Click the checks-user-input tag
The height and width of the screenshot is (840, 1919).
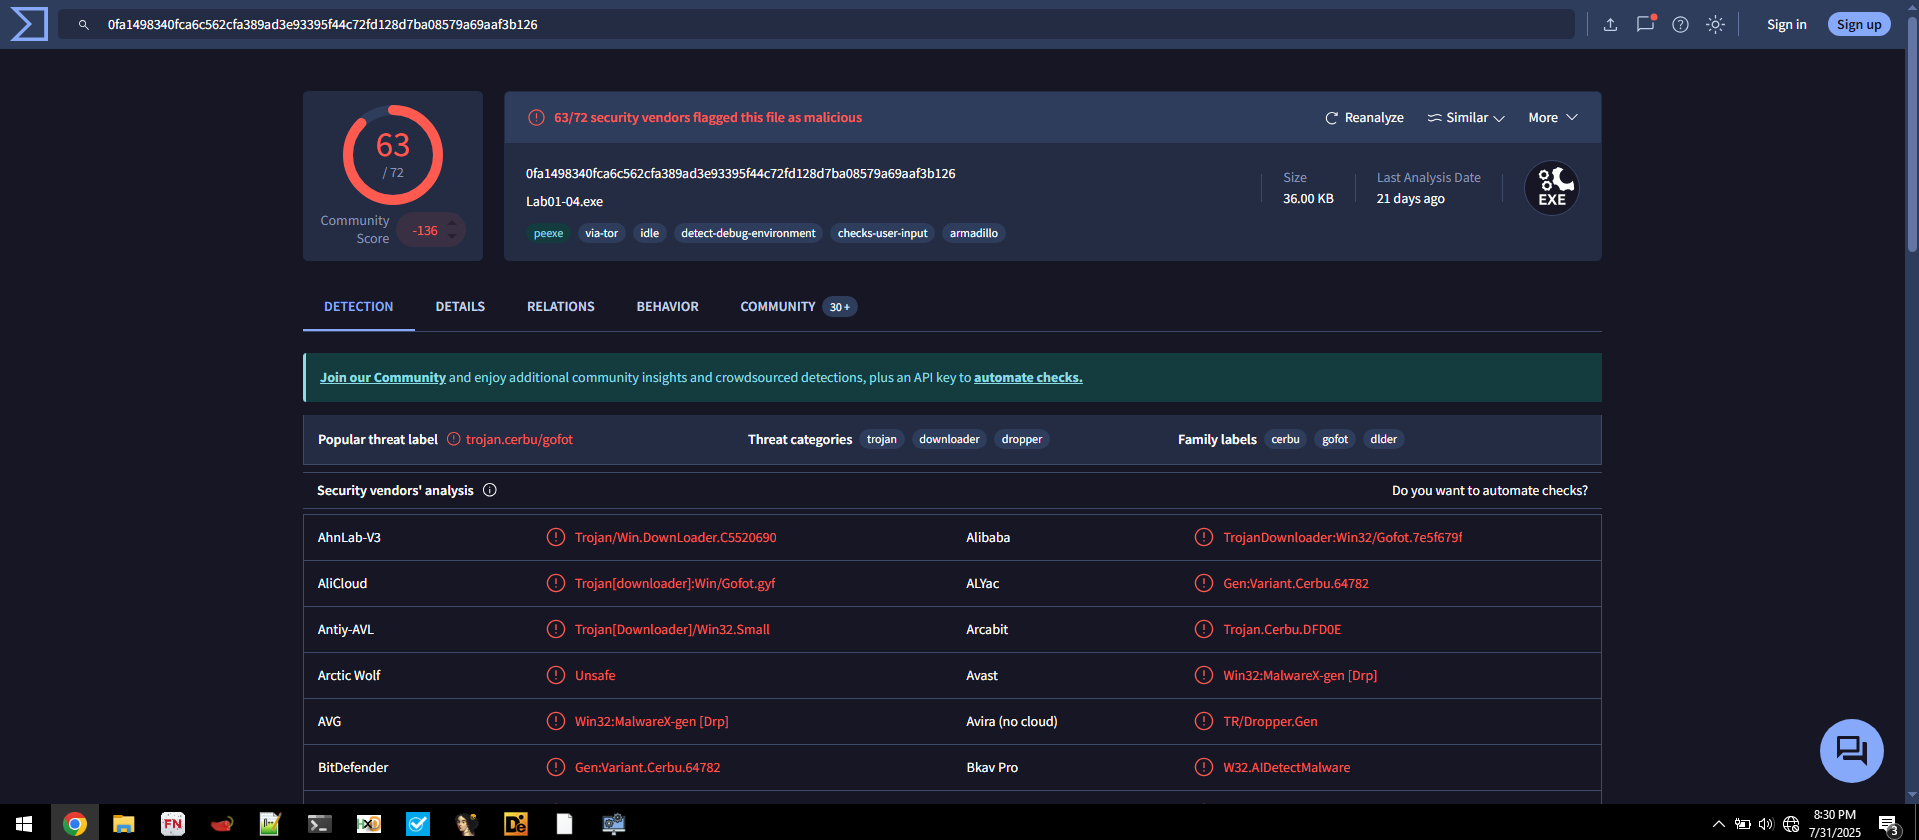(883, 233)
